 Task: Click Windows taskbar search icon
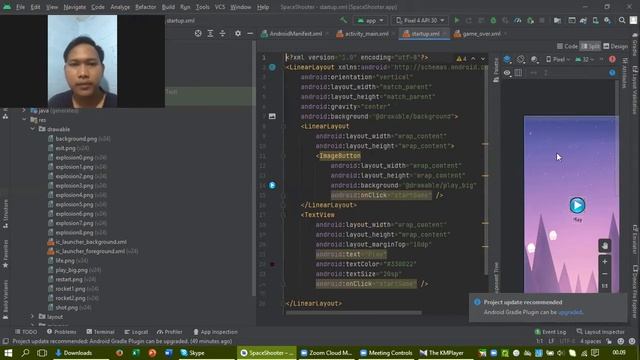(x=25, y=353)
